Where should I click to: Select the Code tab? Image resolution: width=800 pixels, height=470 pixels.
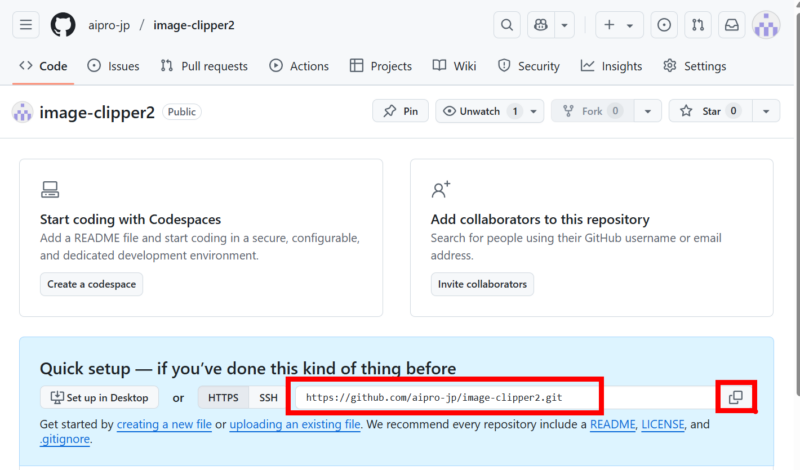(x=43, y=66)
